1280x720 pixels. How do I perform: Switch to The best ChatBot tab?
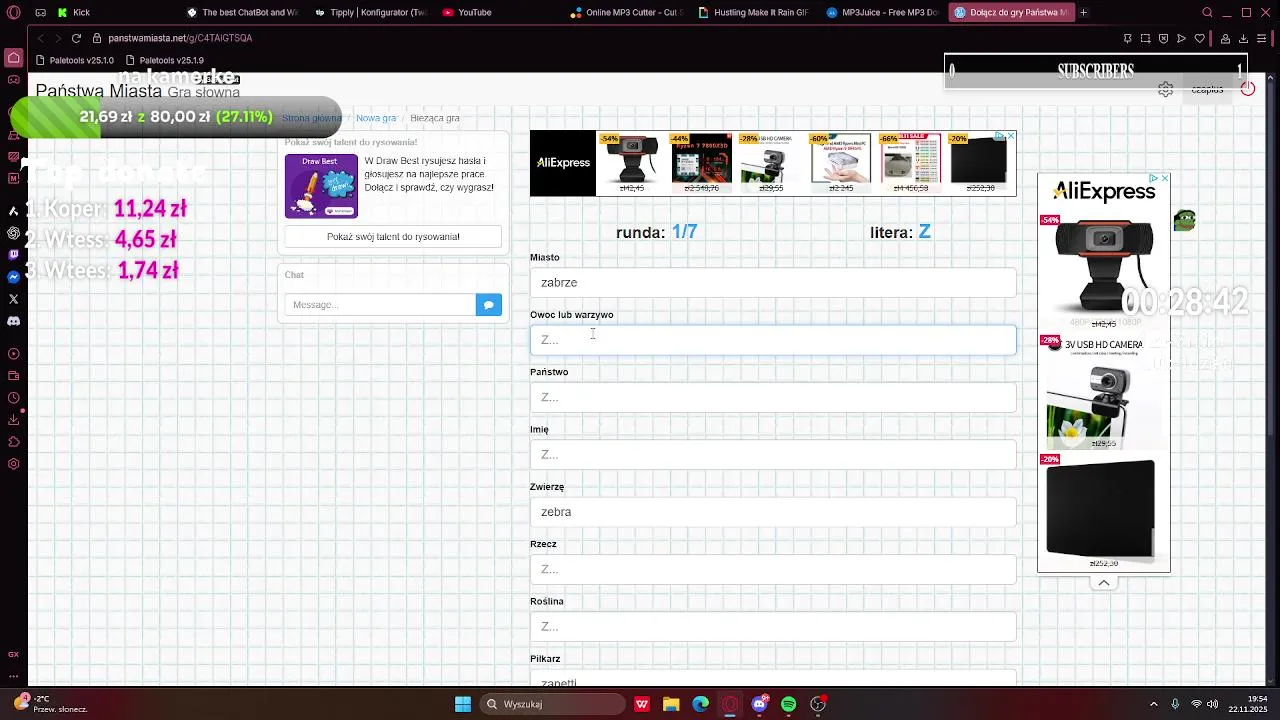[242, 12]
